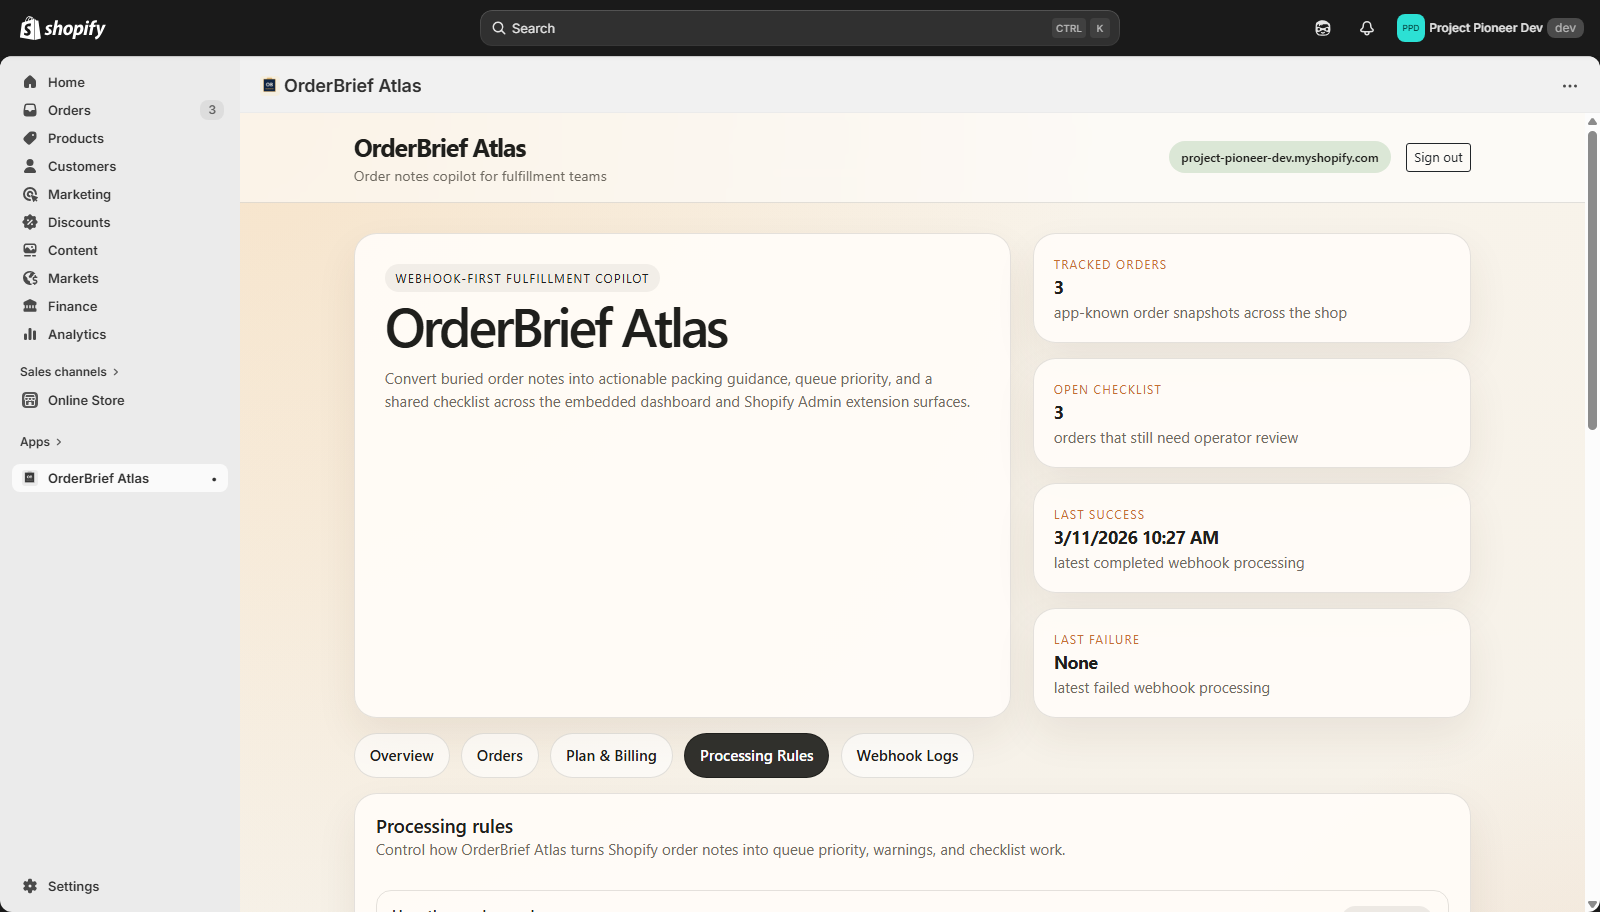This screenshot has height=912, width=1600.
Task: Click the Marketing target icon
Action: pos(30,194)
